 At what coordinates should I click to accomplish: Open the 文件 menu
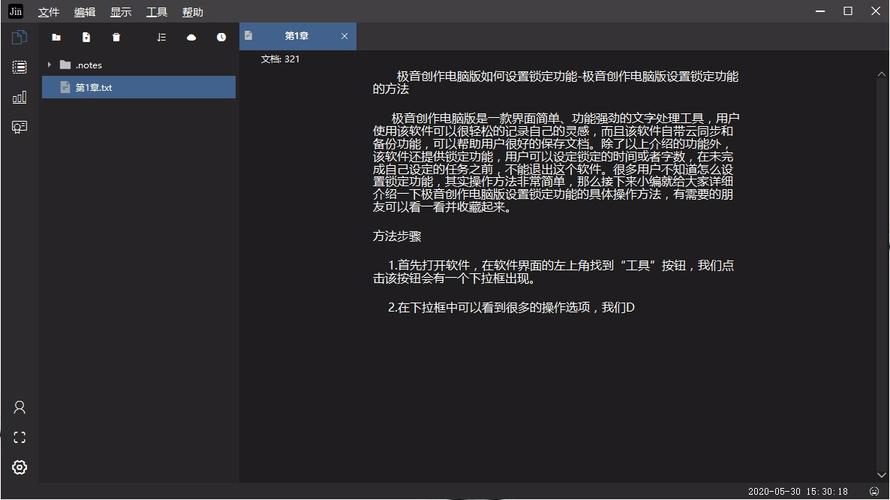[48, 12]
